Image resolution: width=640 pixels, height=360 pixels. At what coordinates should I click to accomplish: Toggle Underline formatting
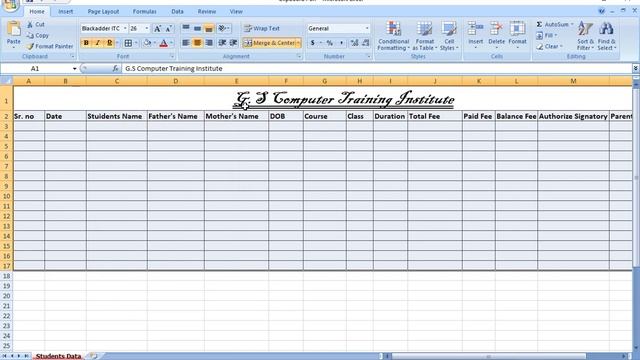pyautogui.click(x=109, y=43)
